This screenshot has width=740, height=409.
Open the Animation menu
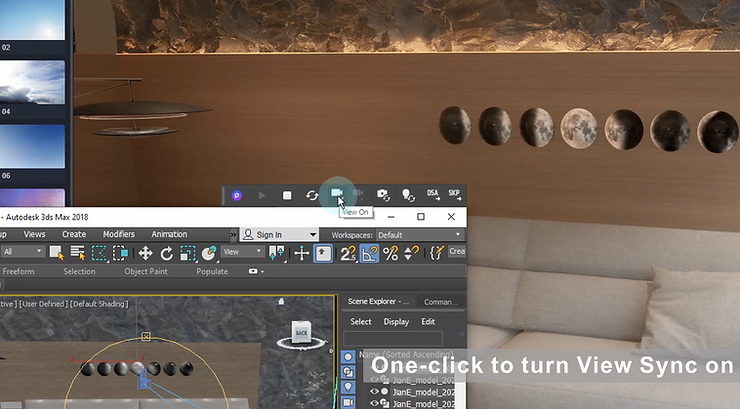coord(169,234)
